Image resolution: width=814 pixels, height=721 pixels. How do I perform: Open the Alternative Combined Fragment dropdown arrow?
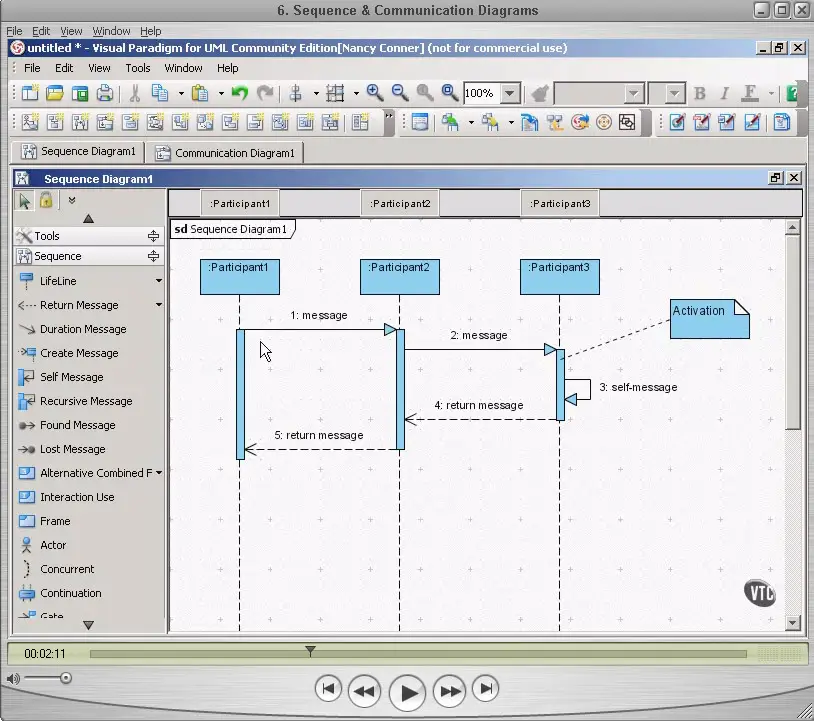pyautogui.click(x=159, y=473)
